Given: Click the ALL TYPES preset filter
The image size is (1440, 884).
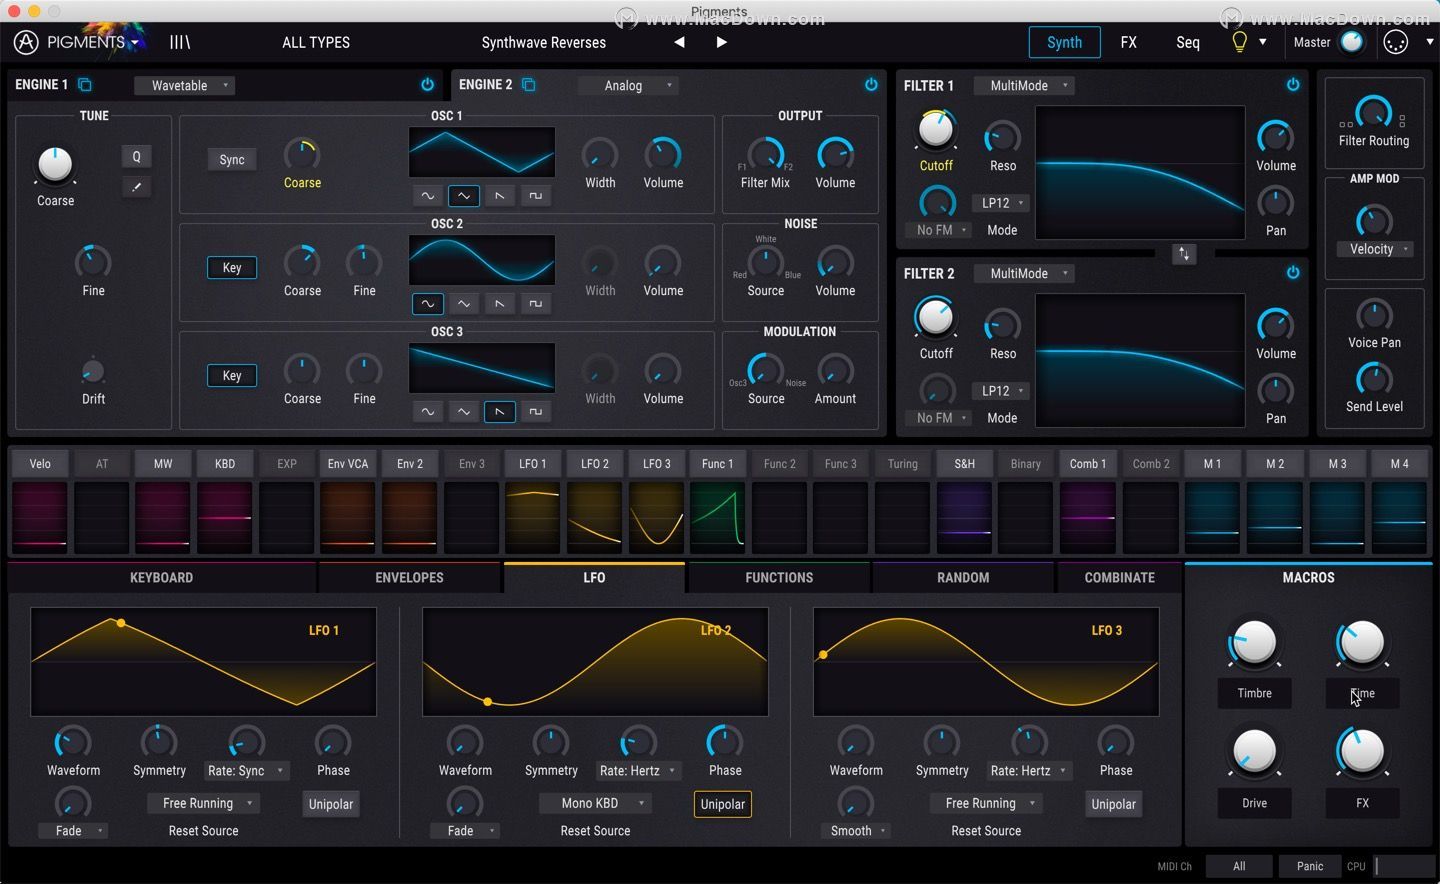Looking at the screenshot, I should [316, 42].
